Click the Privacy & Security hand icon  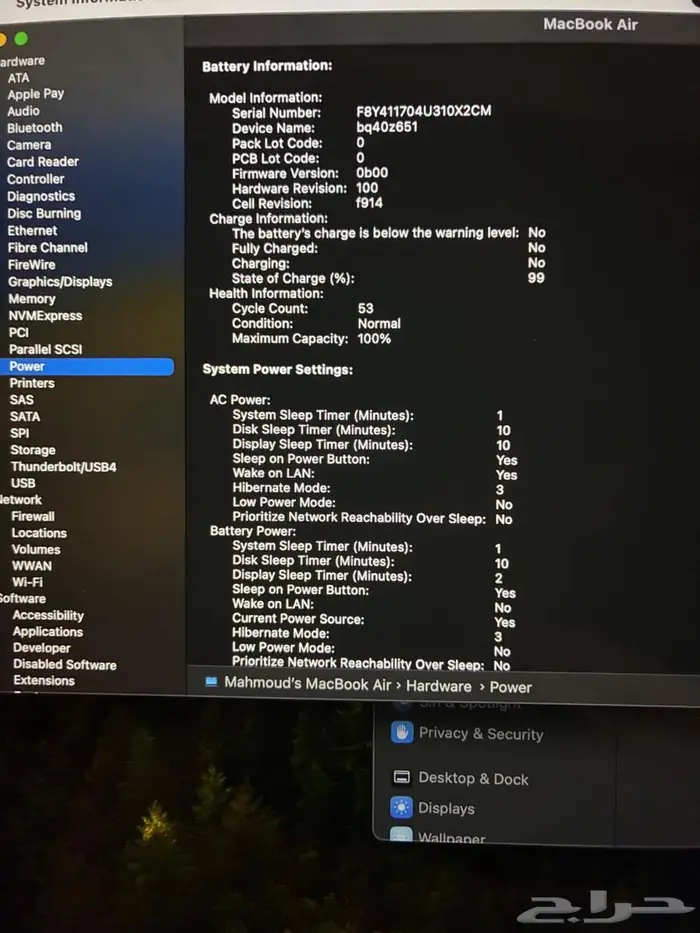(402, 732)
